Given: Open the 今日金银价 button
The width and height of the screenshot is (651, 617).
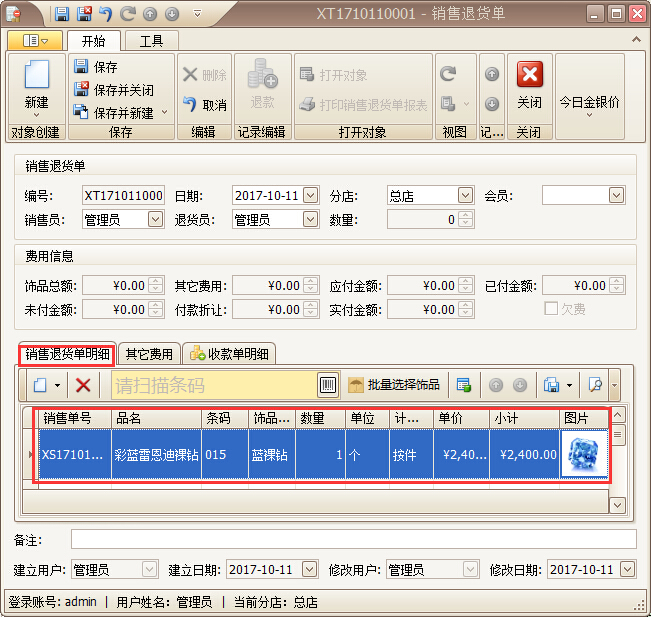Looking at the screenshot, I should (589, 103).
